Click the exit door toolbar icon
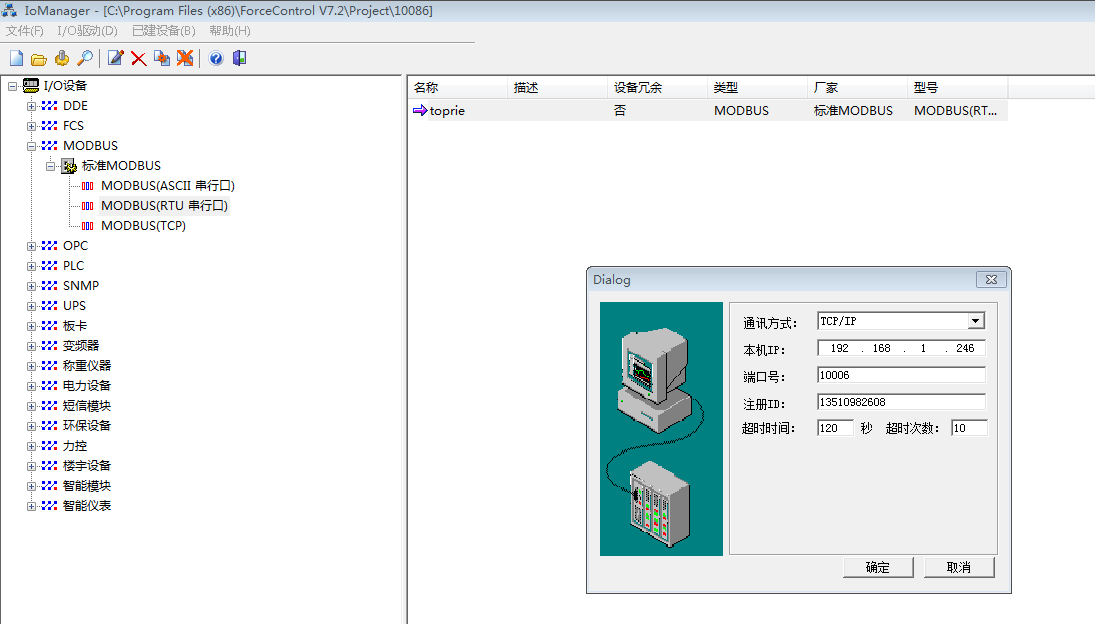 pos(239,59)
